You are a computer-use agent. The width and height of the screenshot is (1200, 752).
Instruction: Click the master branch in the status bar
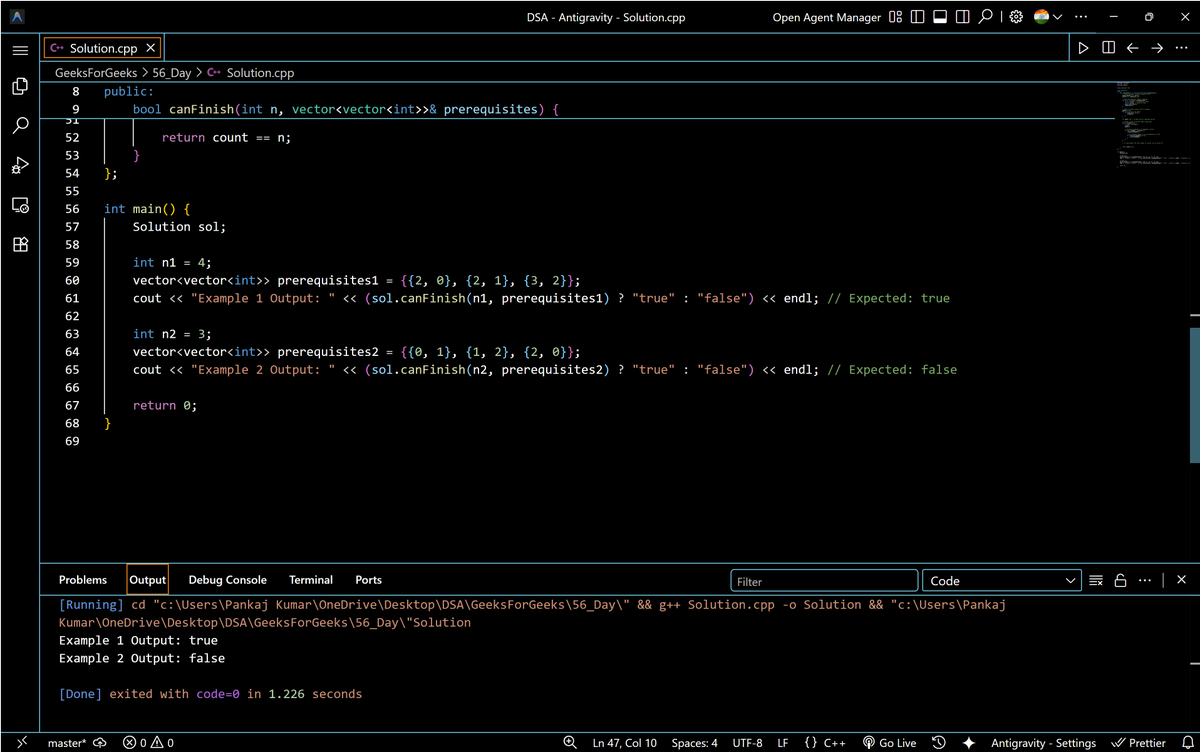click(x=67, y=743)
